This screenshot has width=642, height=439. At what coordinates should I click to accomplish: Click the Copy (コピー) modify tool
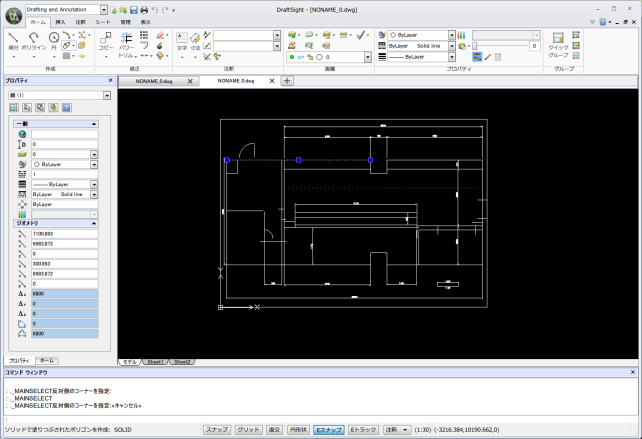[106, 40]
